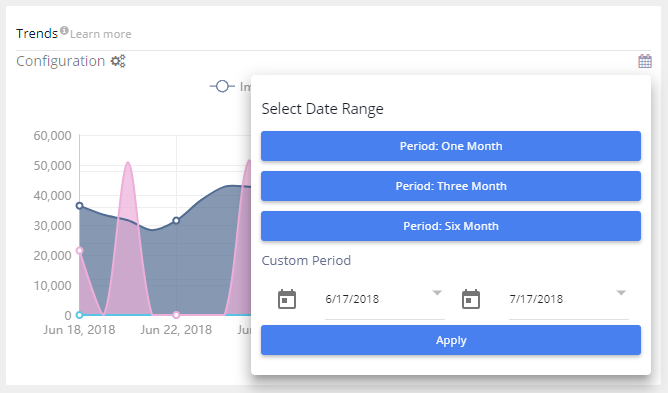This screenshot has height=393, width=668.
Task: Click the info icon beside Trends
Action: (x=64, y=30)
